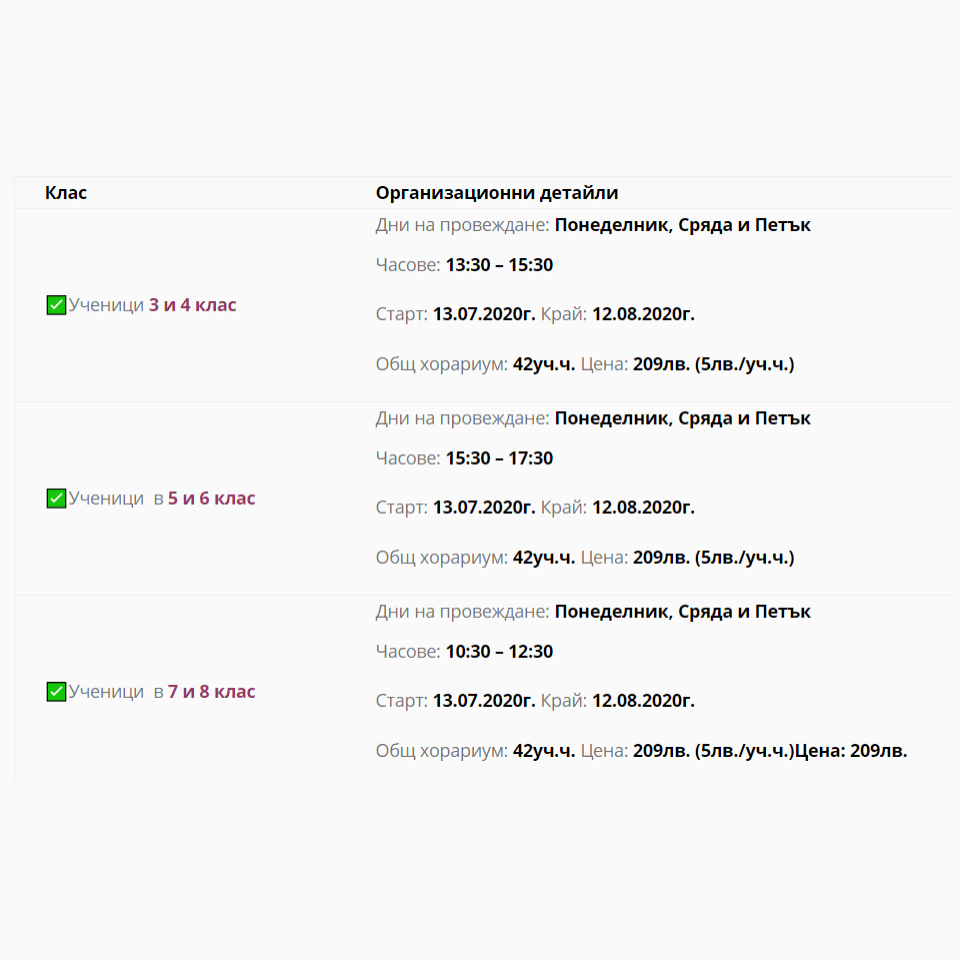Click the green checkmark beside 7 и 8 клас
Viewport: 960px width, 960px height.
(x=56, y=692)
